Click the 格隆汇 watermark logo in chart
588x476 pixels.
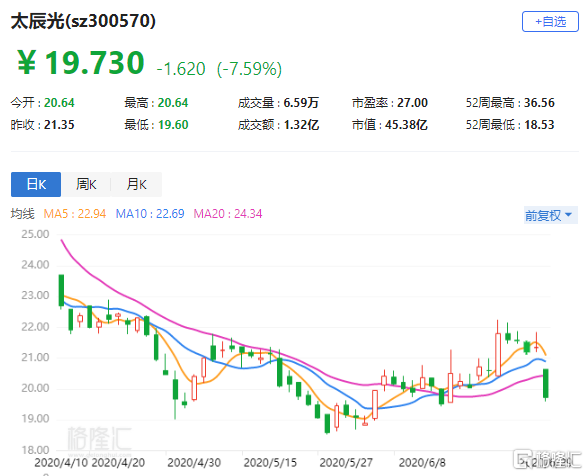click(99, 438)
